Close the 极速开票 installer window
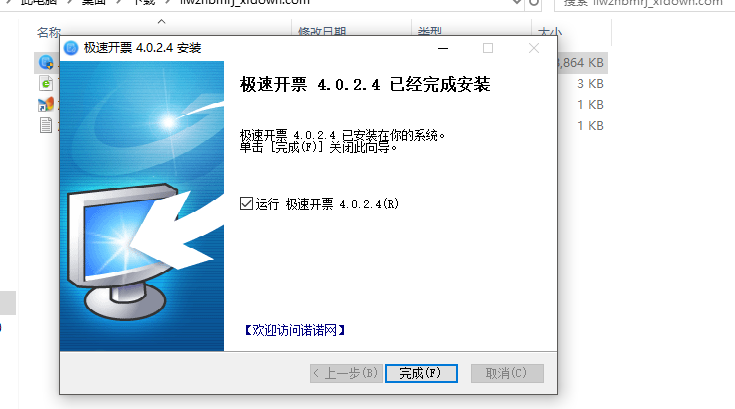This screenshot has height=409, width=735. coord(534,47)
